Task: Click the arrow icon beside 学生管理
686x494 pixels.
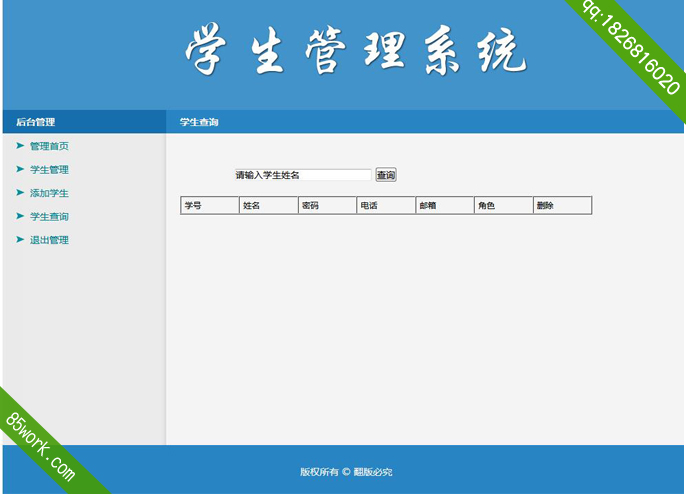Action: 20,169
